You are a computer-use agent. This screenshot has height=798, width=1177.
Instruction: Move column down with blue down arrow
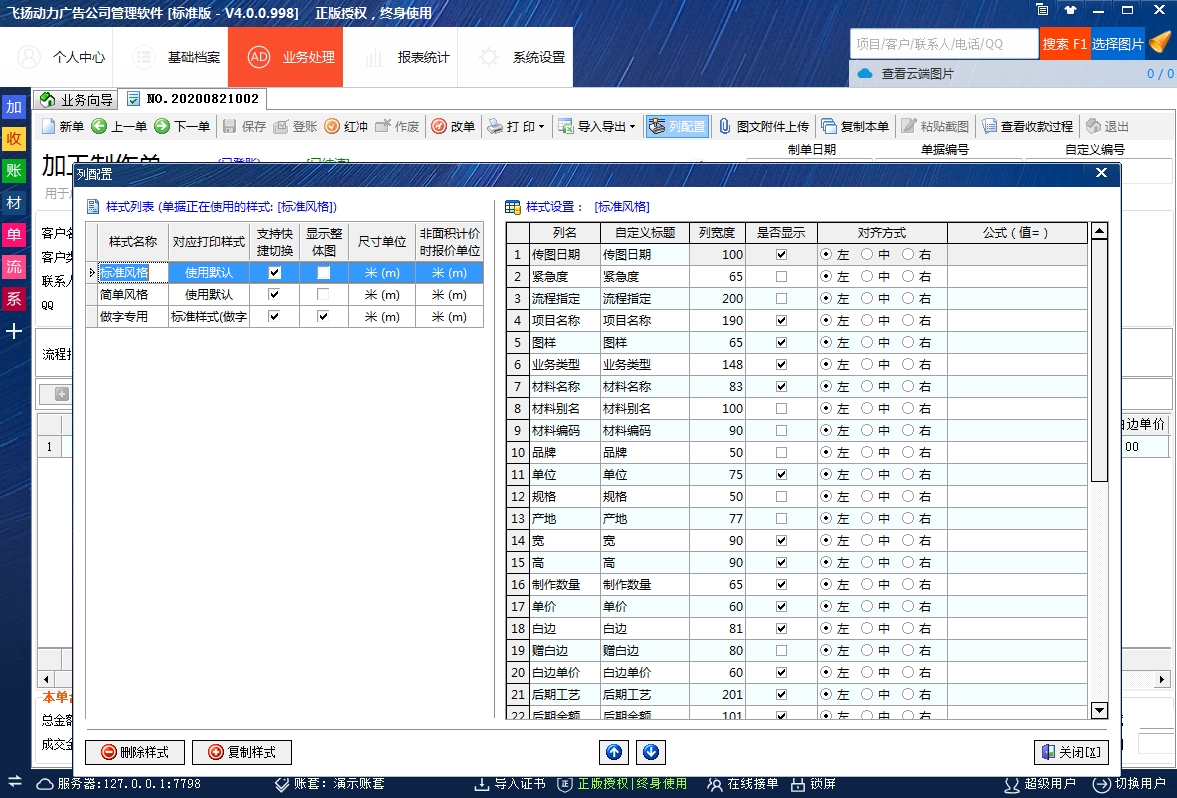click(650, 752)
